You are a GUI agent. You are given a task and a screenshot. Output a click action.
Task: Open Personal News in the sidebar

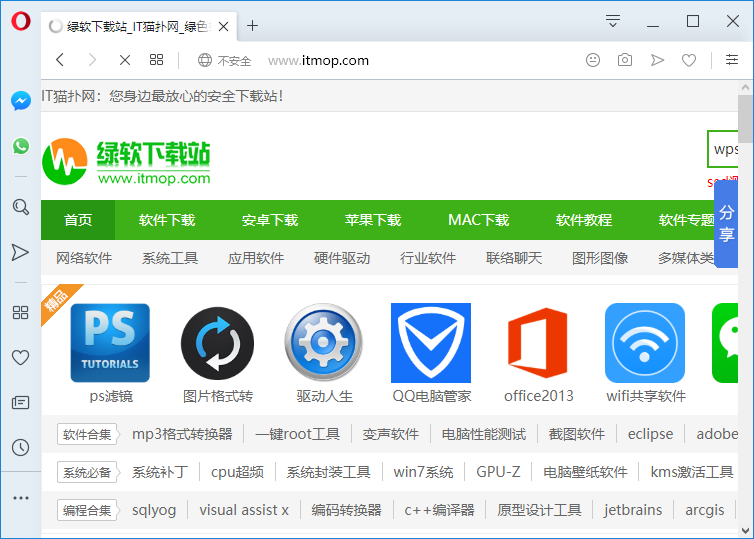pyautogui.click(x=20, y=402)
